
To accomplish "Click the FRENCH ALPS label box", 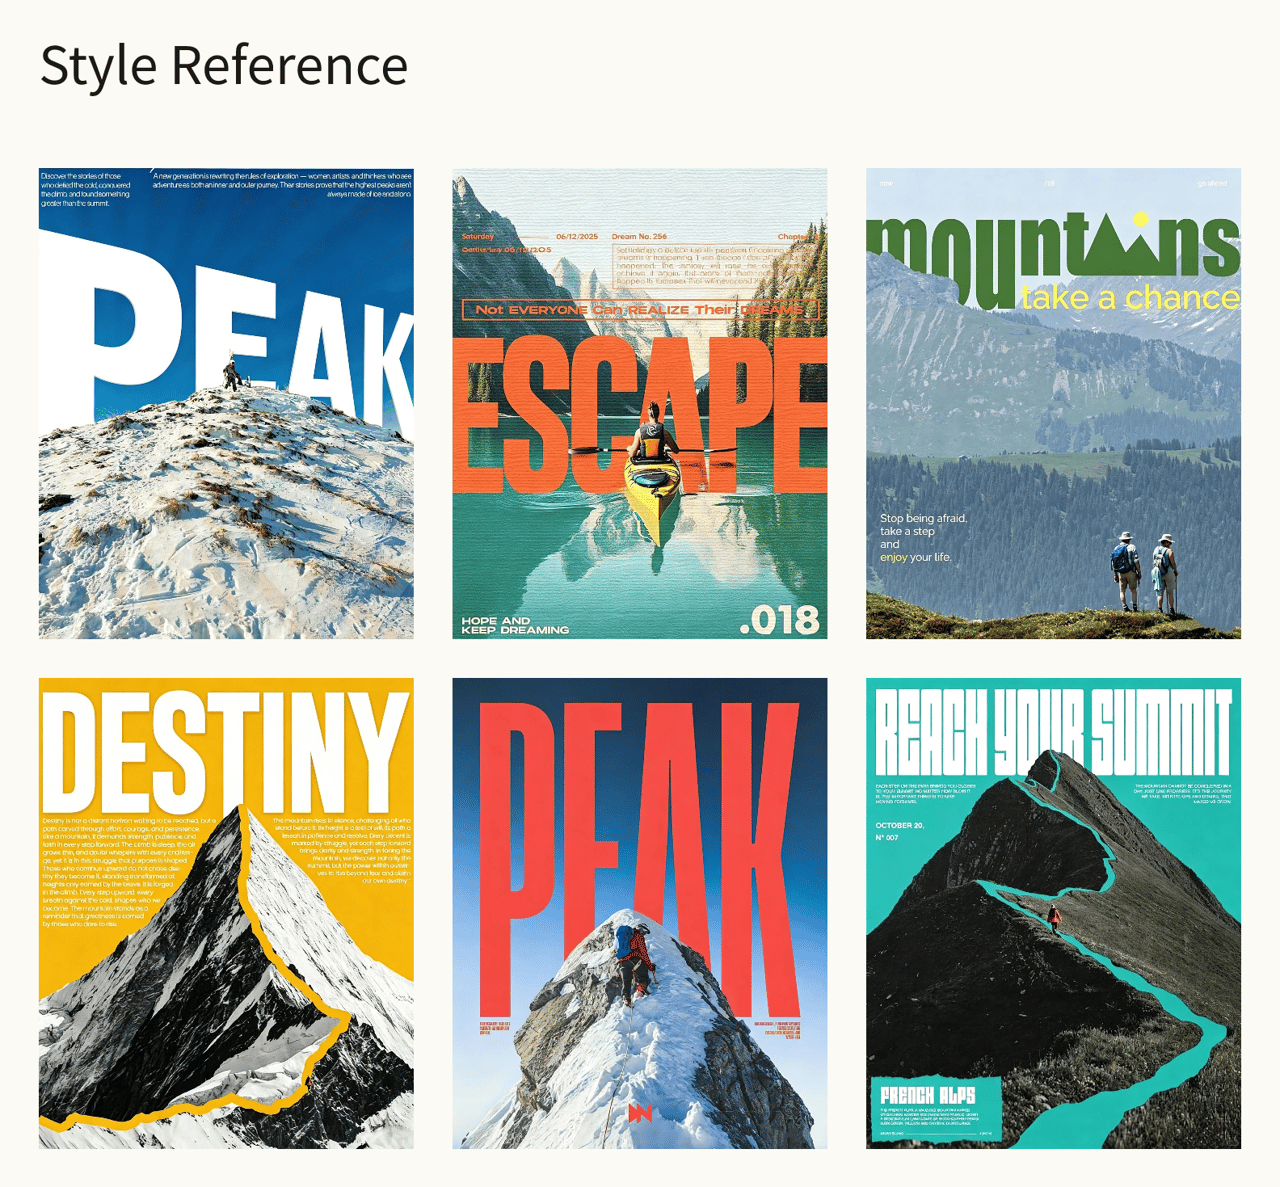I will click(x=937, y=1110).
